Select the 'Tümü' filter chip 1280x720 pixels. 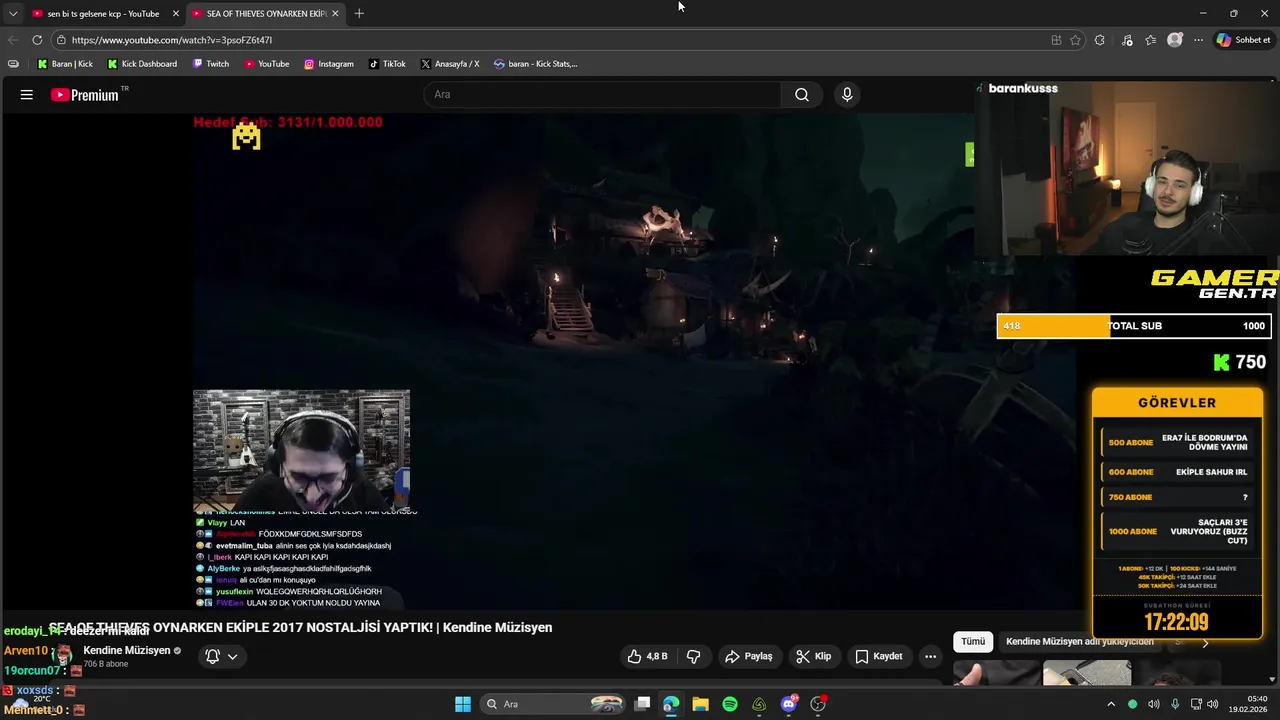pyautogui.click(x=973, y=641)
